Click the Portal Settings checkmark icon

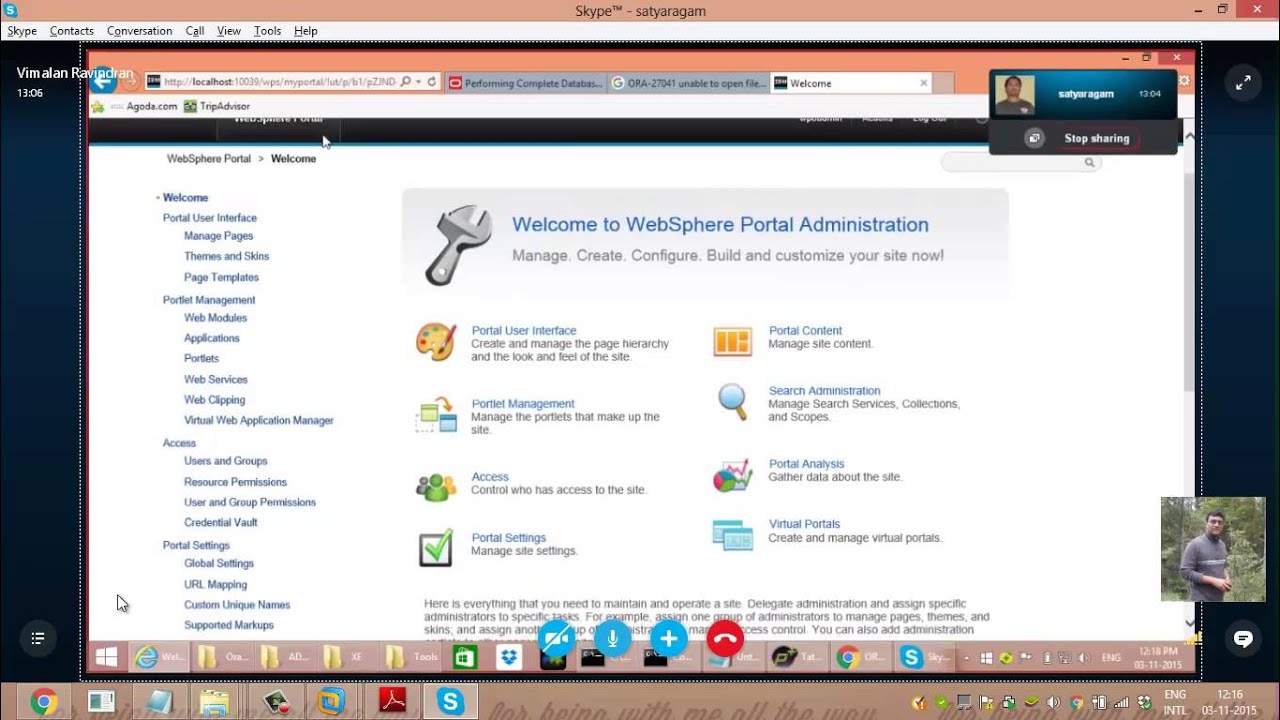tap(436, 548)
